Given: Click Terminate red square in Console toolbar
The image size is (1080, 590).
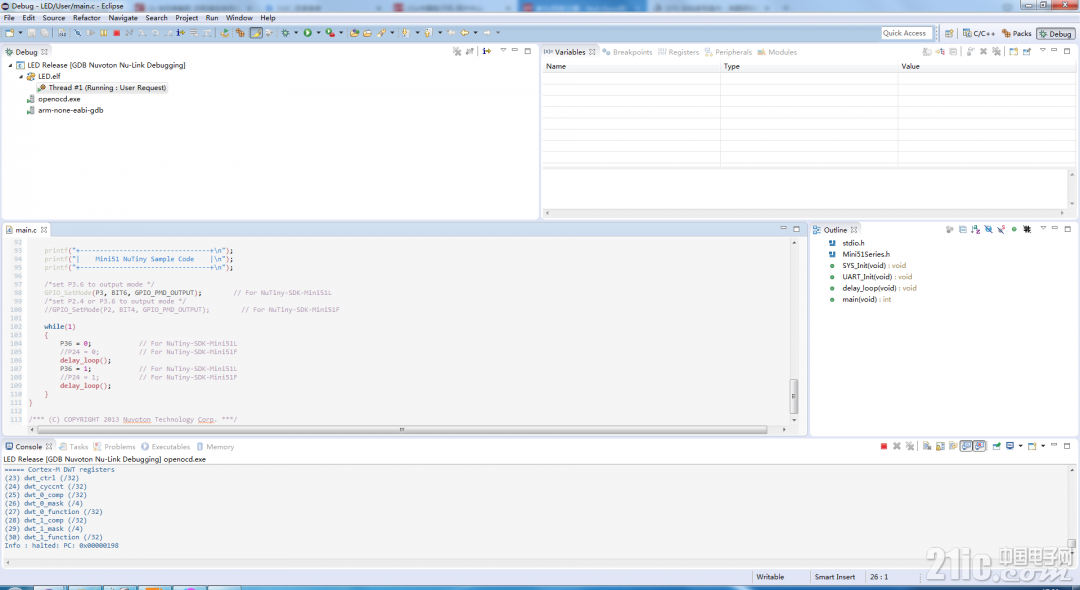Looking at the screenshot, I should [x=884, y=446].
